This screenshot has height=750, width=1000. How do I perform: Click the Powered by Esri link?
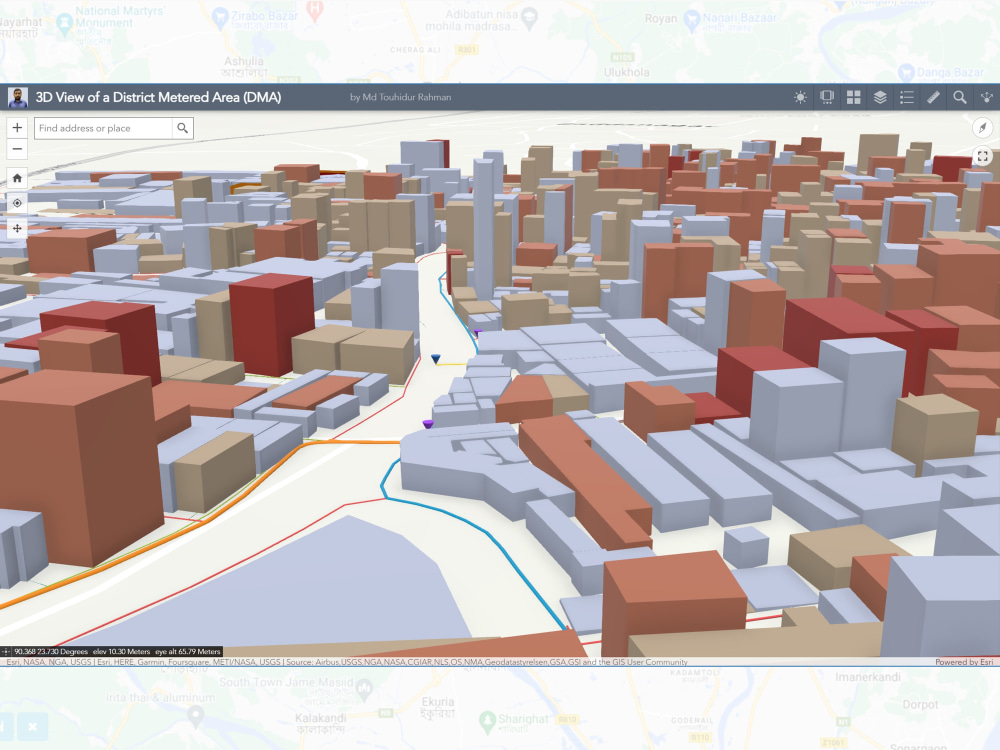pos(963,661)
